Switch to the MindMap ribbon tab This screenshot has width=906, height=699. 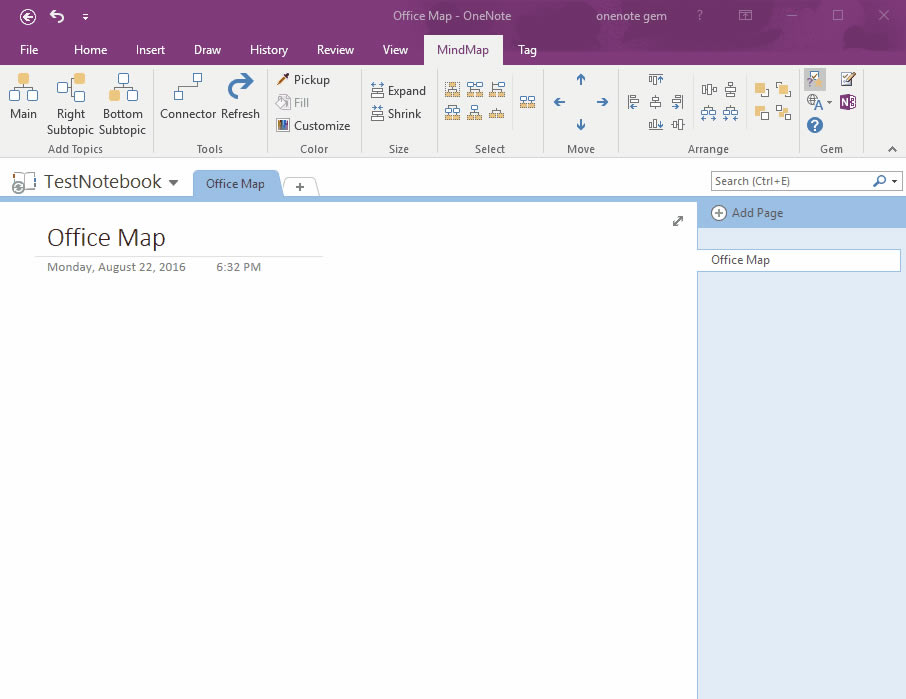[x=463, y=49]
